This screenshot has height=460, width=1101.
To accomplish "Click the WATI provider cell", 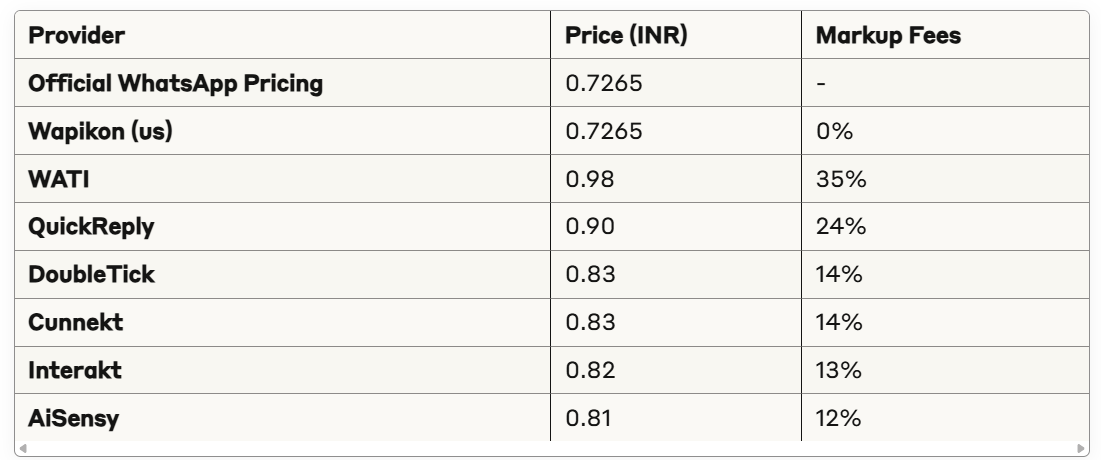I will pos(282,178).
